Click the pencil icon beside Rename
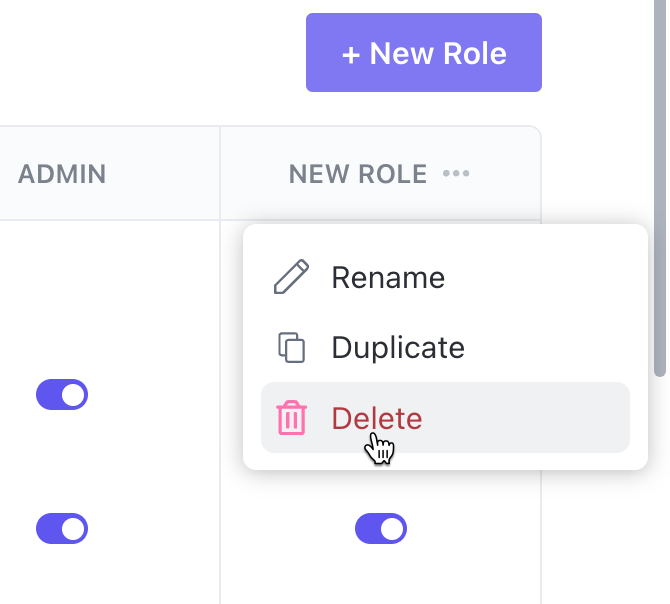 [291, 277]
